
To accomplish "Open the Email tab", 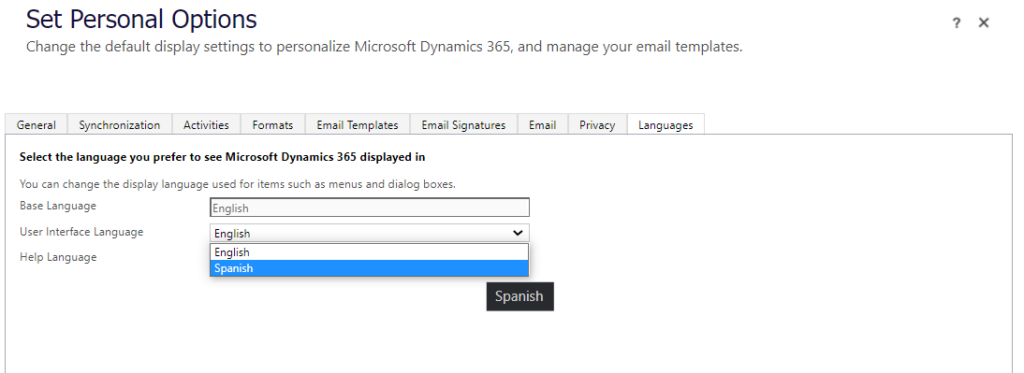I will click(x=543, y=125).
